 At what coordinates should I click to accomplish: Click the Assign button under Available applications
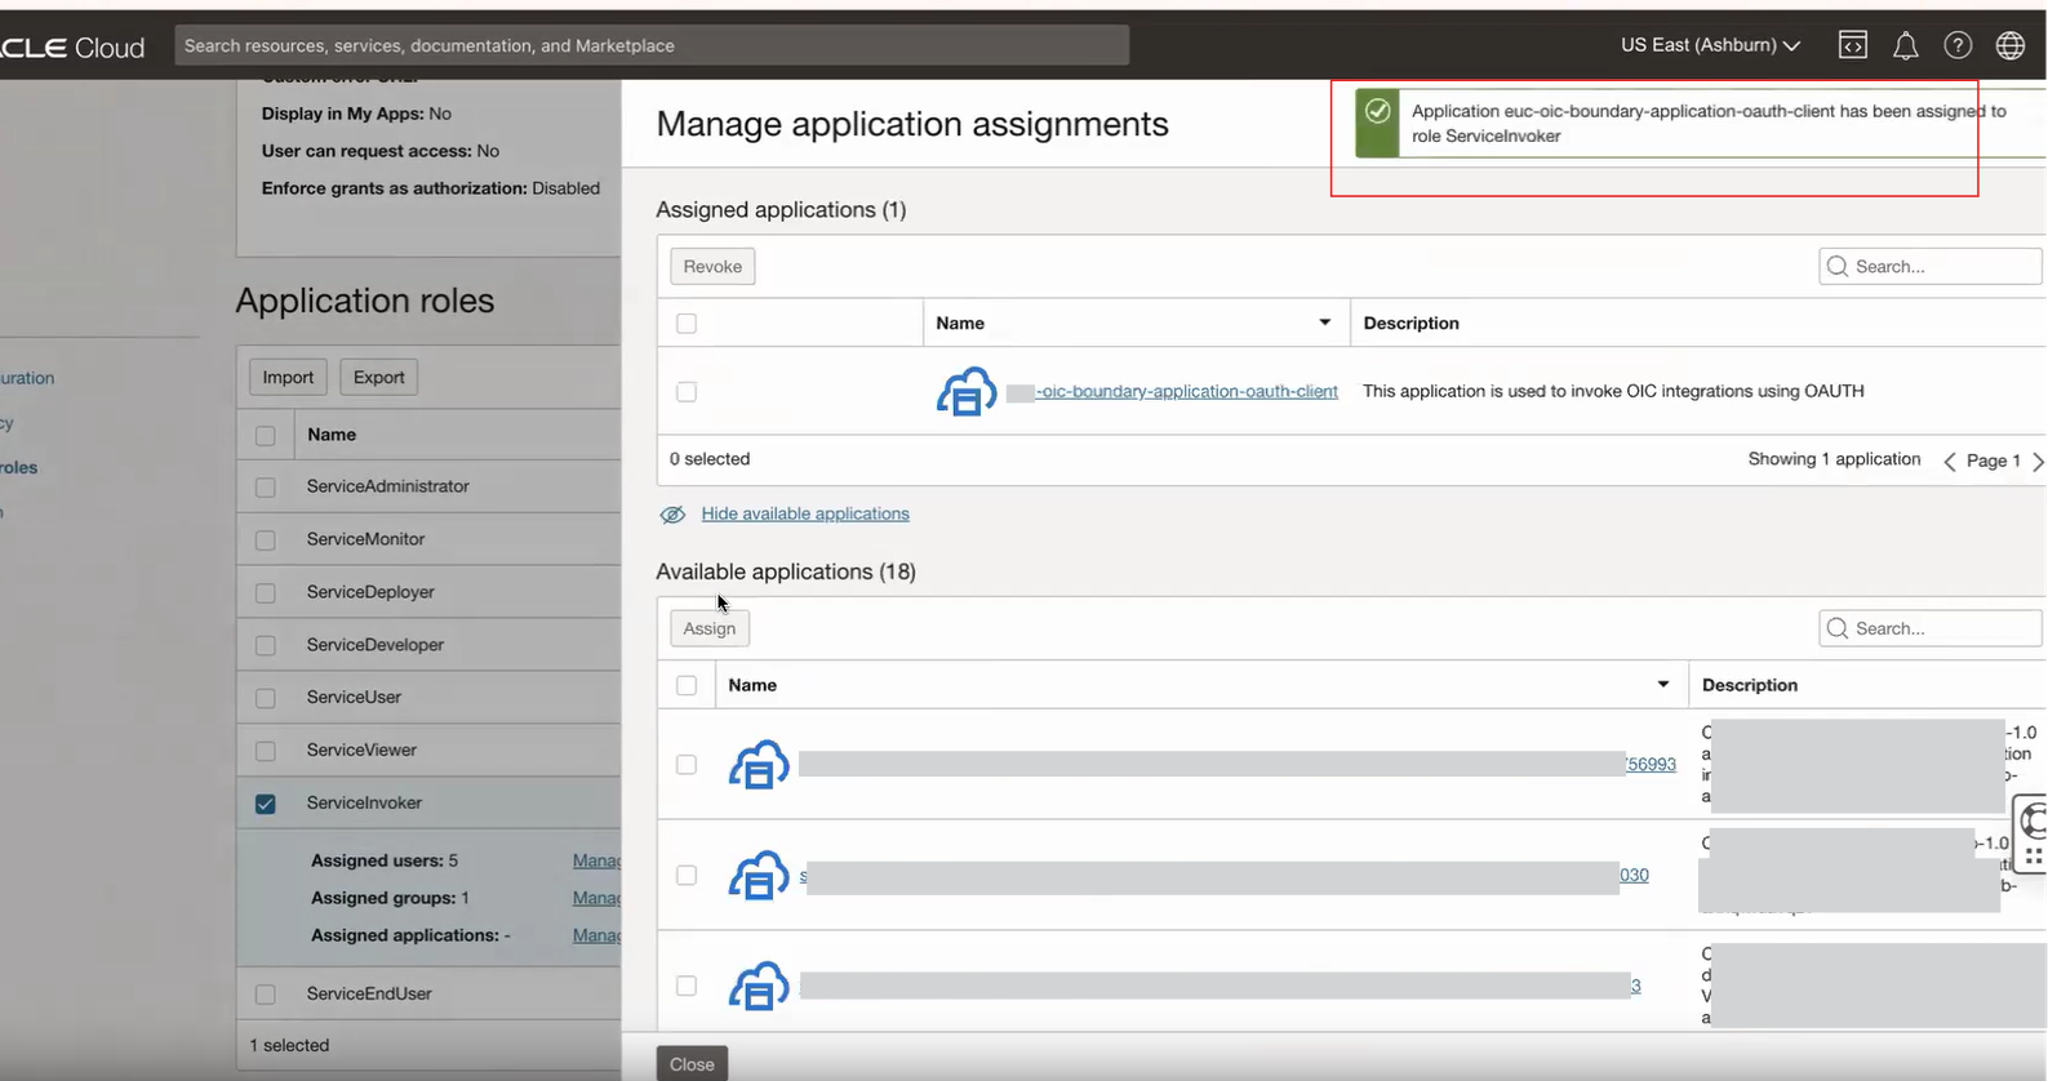click(x=709, y=628)
